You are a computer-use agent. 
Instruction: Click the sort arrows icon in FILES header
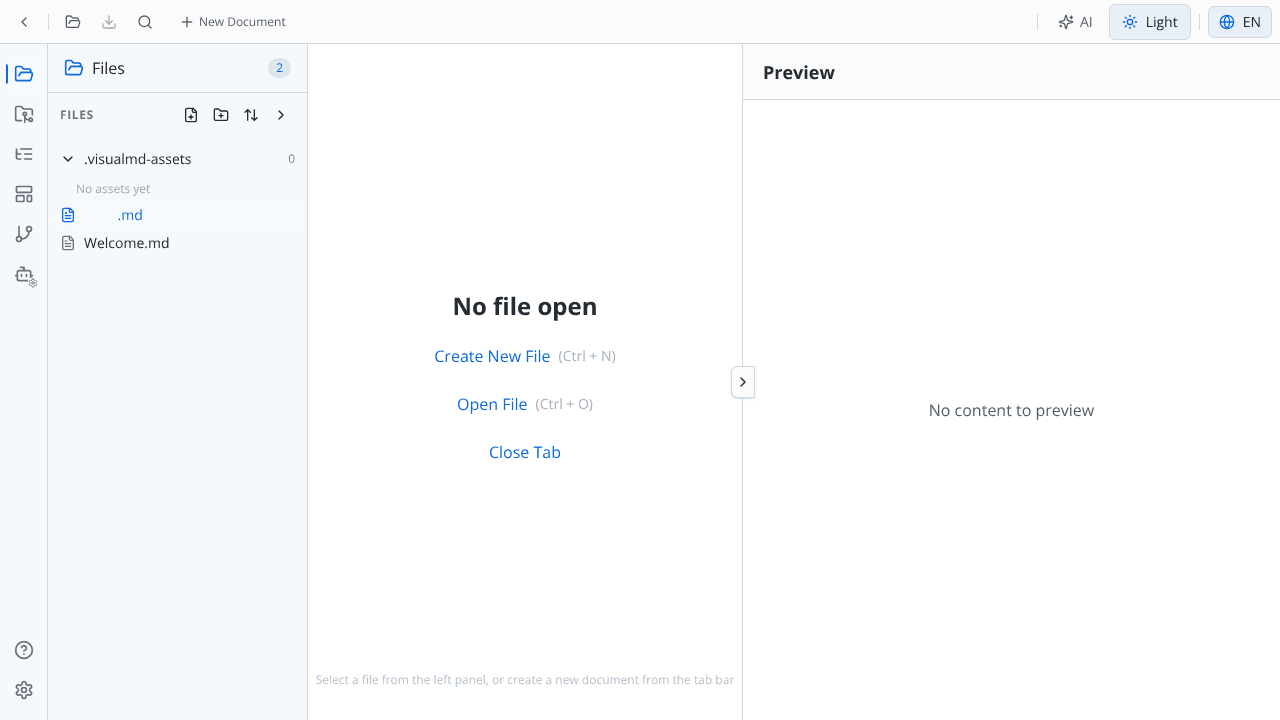pyautogui.click(x=251, y=115)
